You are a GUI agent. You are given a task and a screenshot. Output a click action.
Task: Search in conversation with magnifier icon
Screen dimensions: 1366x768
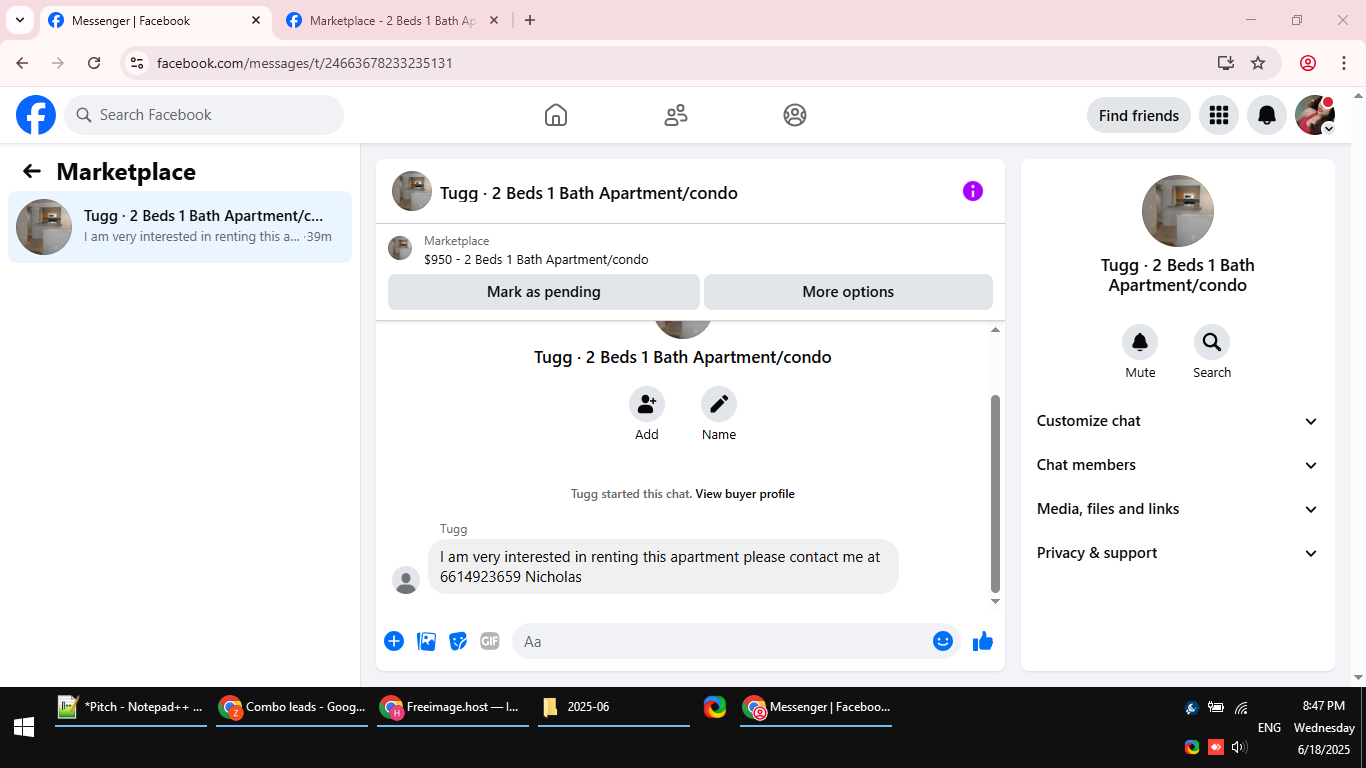(1212, 343)
